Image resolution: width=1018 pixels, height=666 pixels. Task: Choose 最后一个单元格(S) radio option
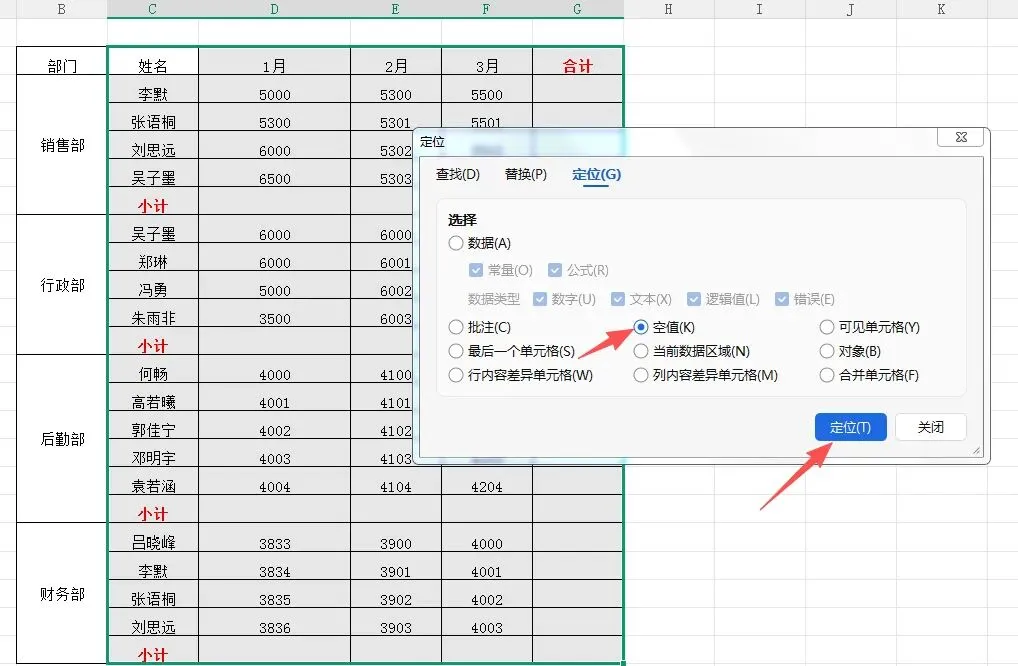click(512, 351)
